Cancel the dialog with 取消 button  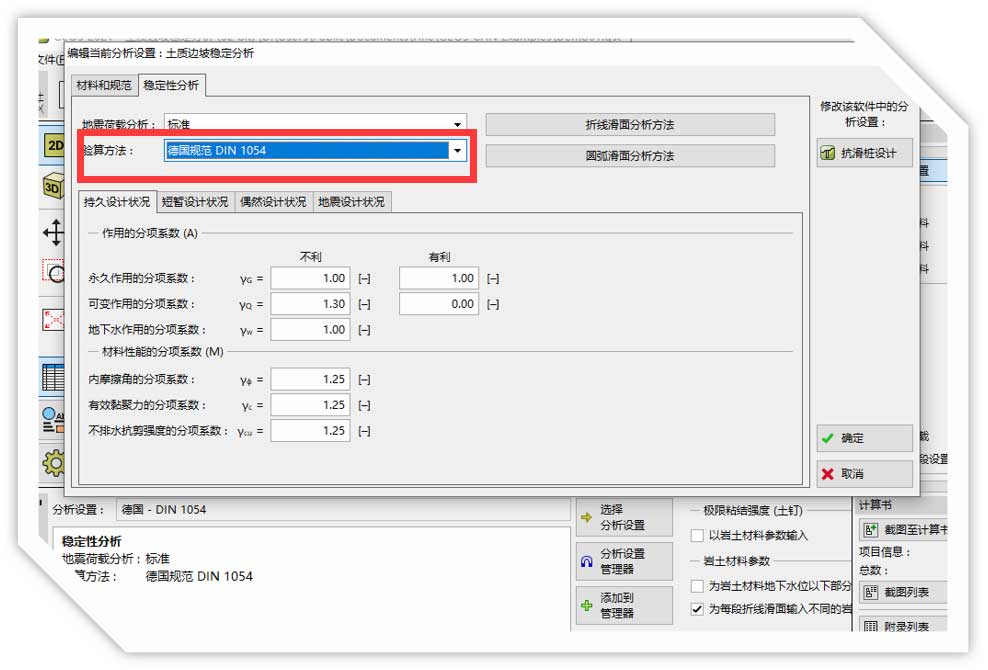(x=864, y=474)
